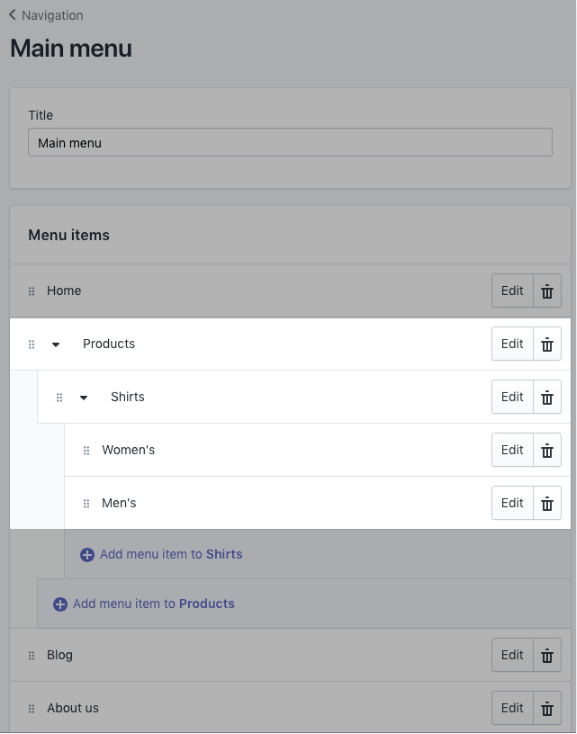
Task: Remove the Women's menu item
Action: 547,450
